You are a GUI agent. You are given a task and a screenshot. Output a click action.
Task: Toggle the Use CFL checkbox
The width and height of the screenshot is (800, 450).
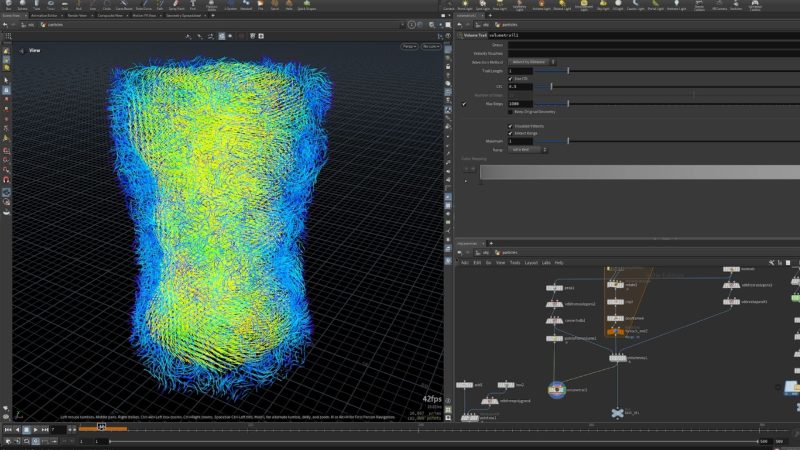coord(511,78)
